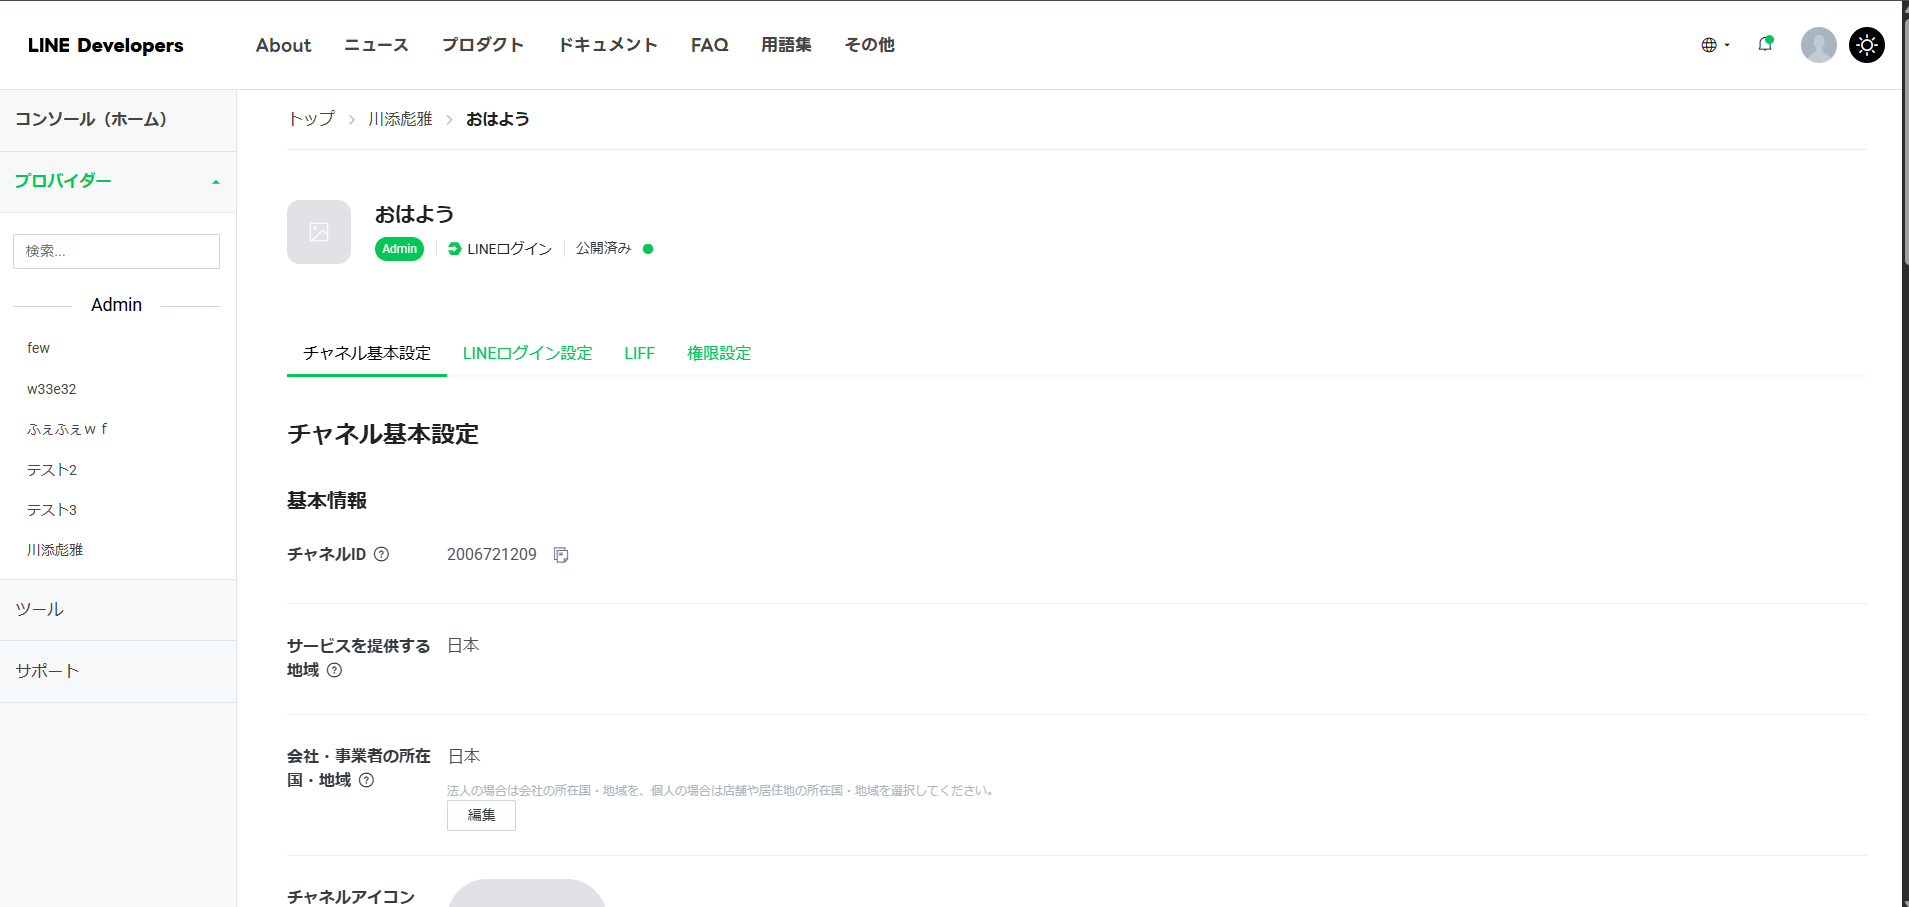Select provider 川添彪雅 in sidebar

55,550
